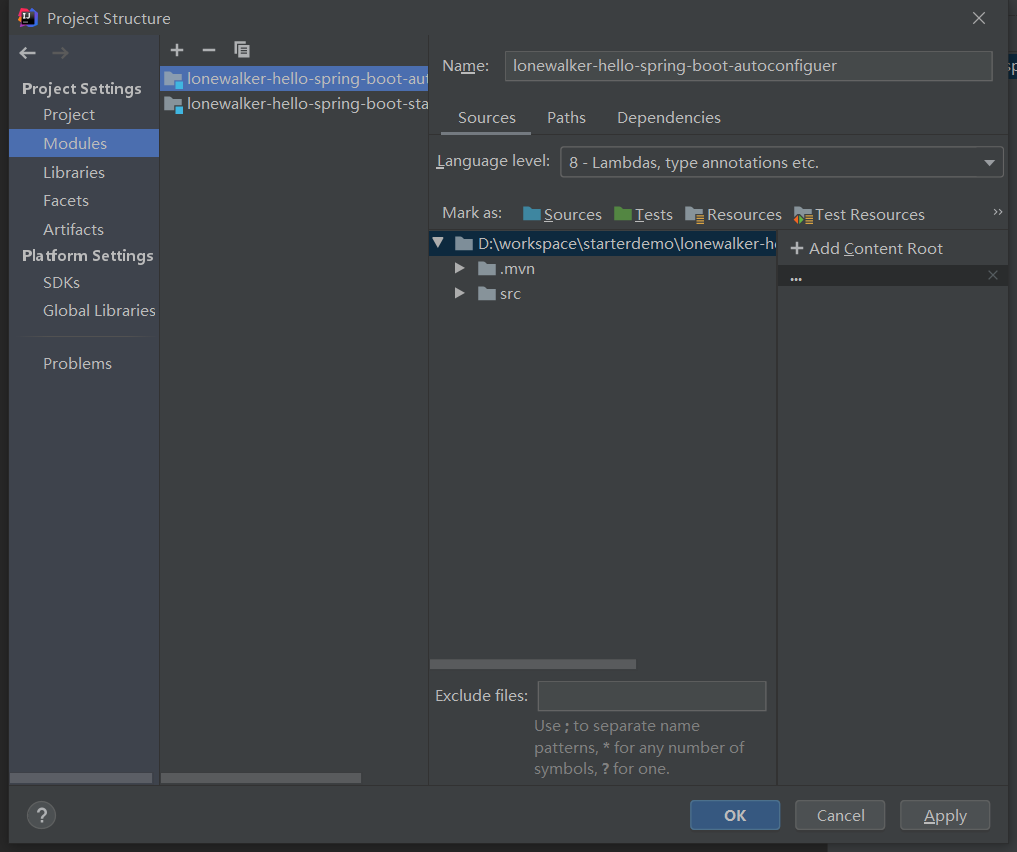Expand the src folder

point(460,293)
